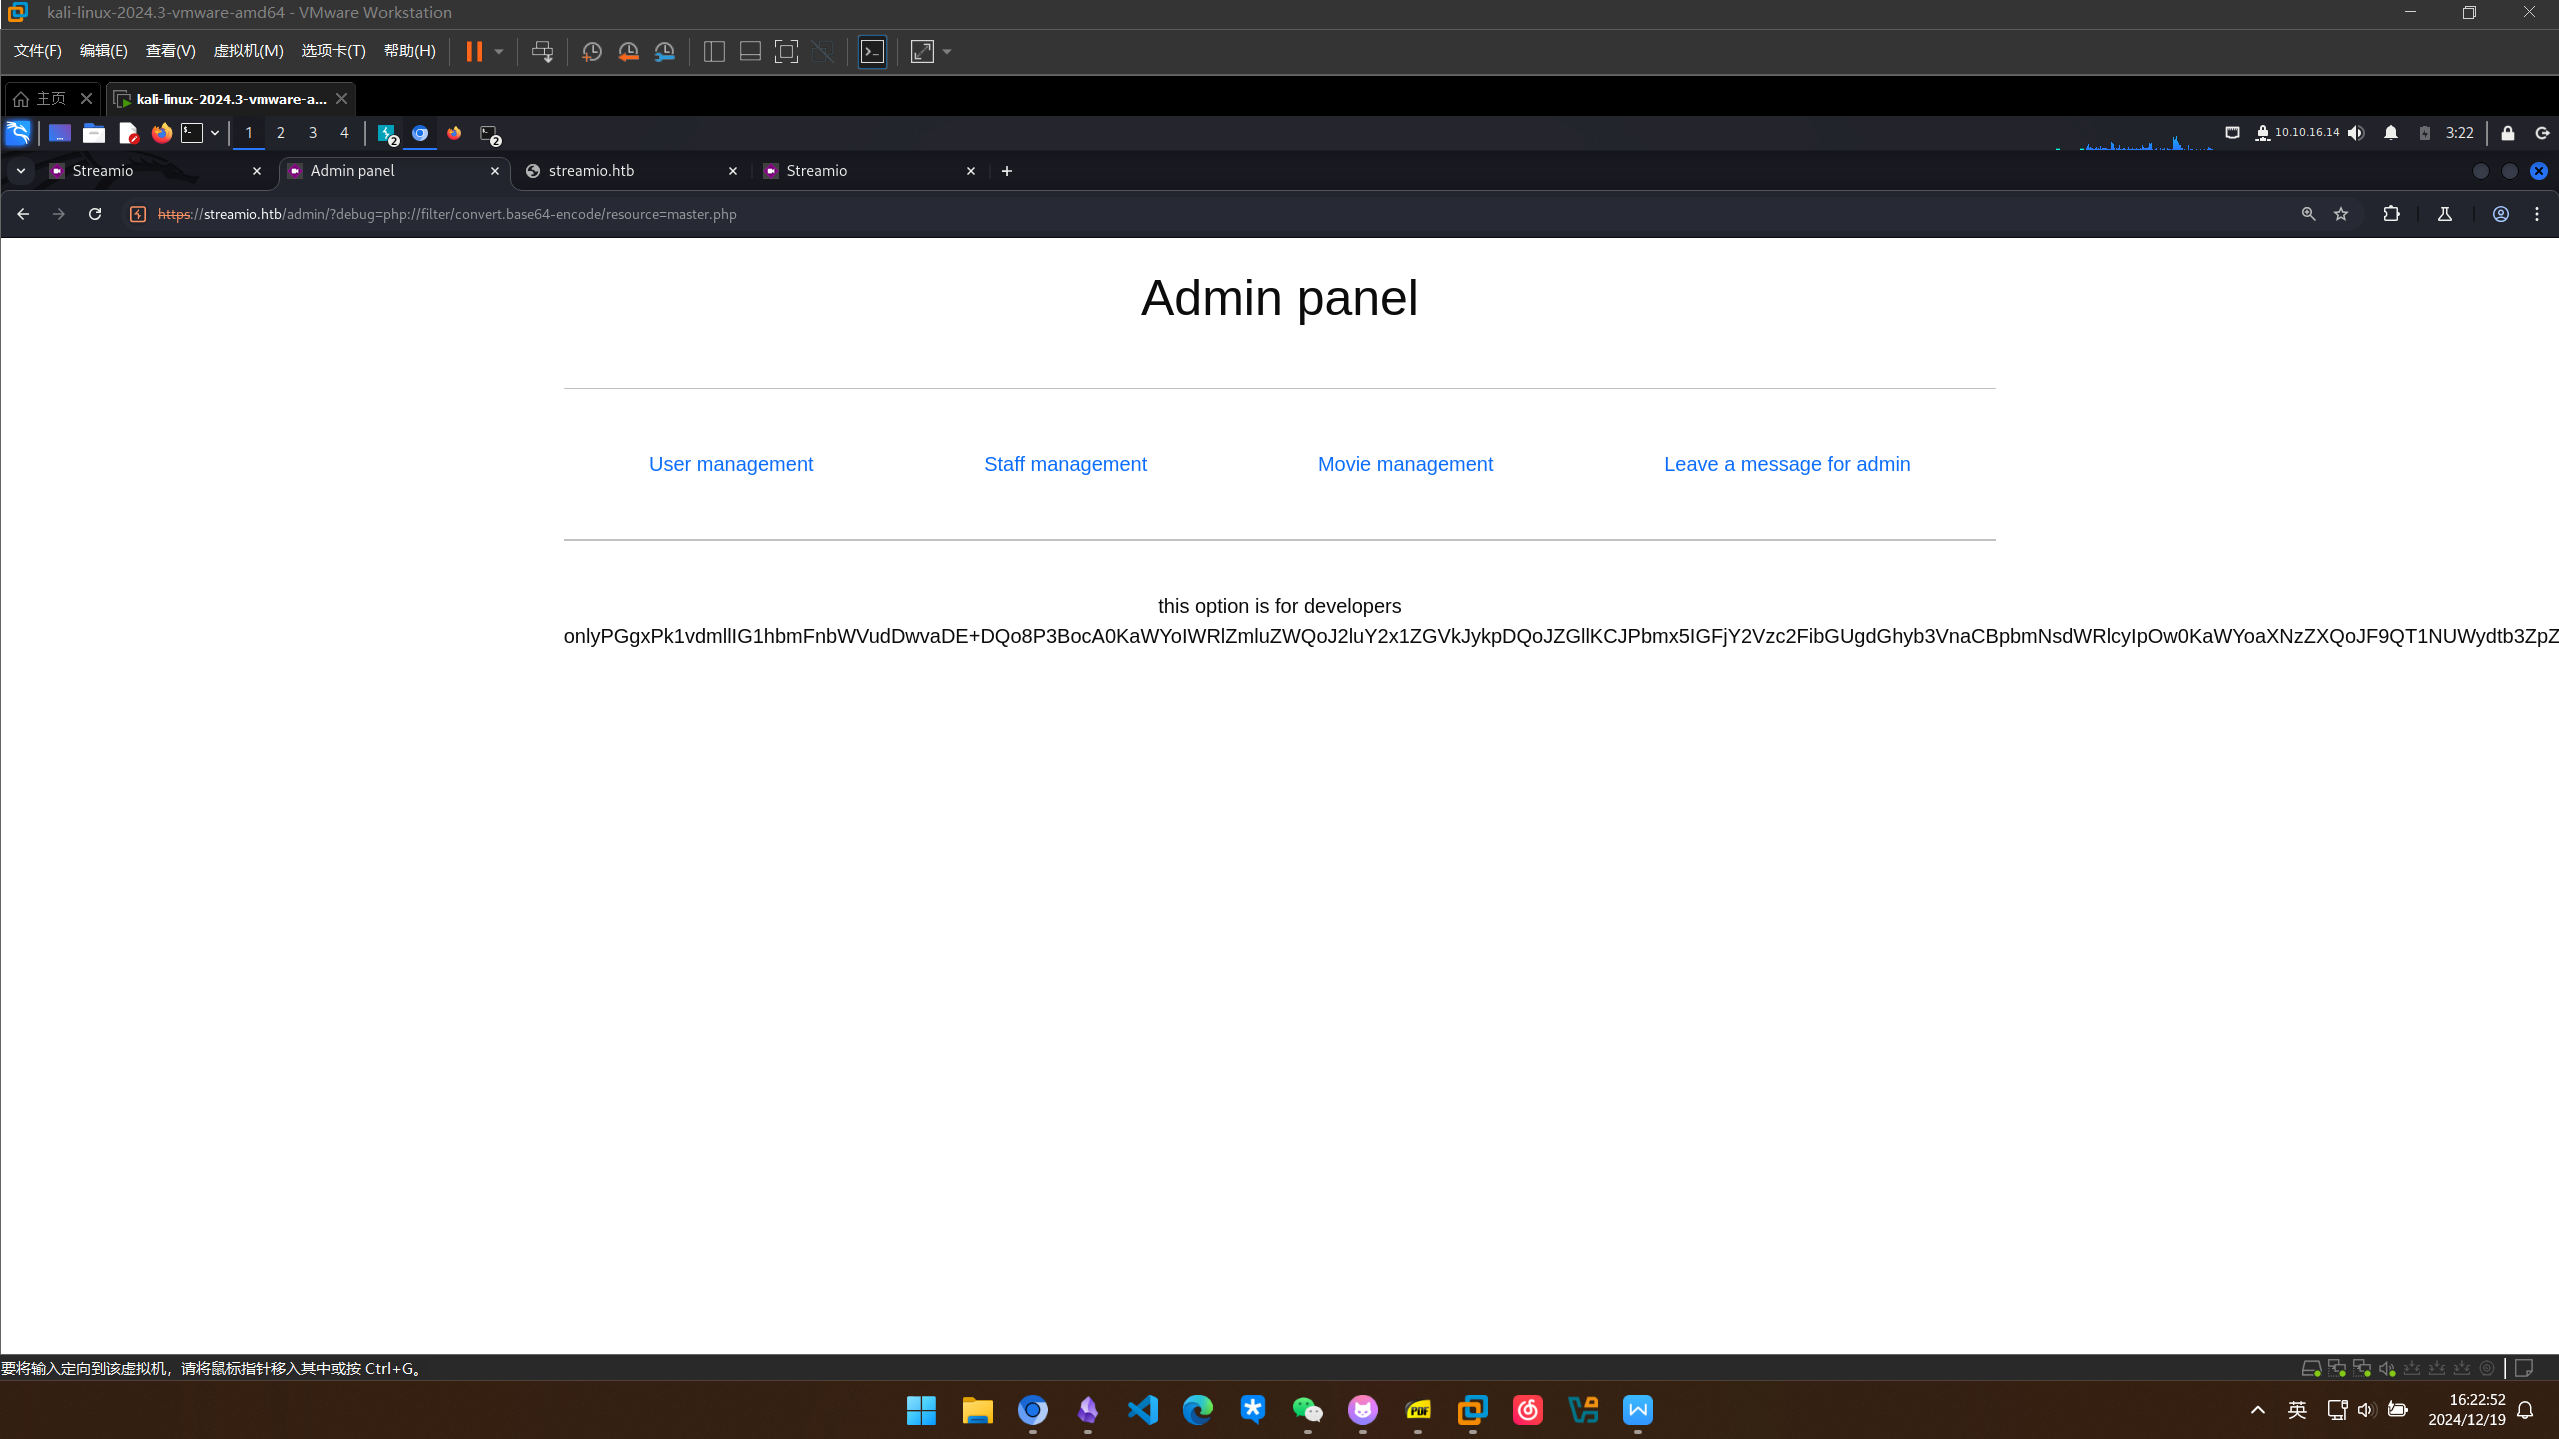Click Leave a message for admin

(x=1786, y=464)
